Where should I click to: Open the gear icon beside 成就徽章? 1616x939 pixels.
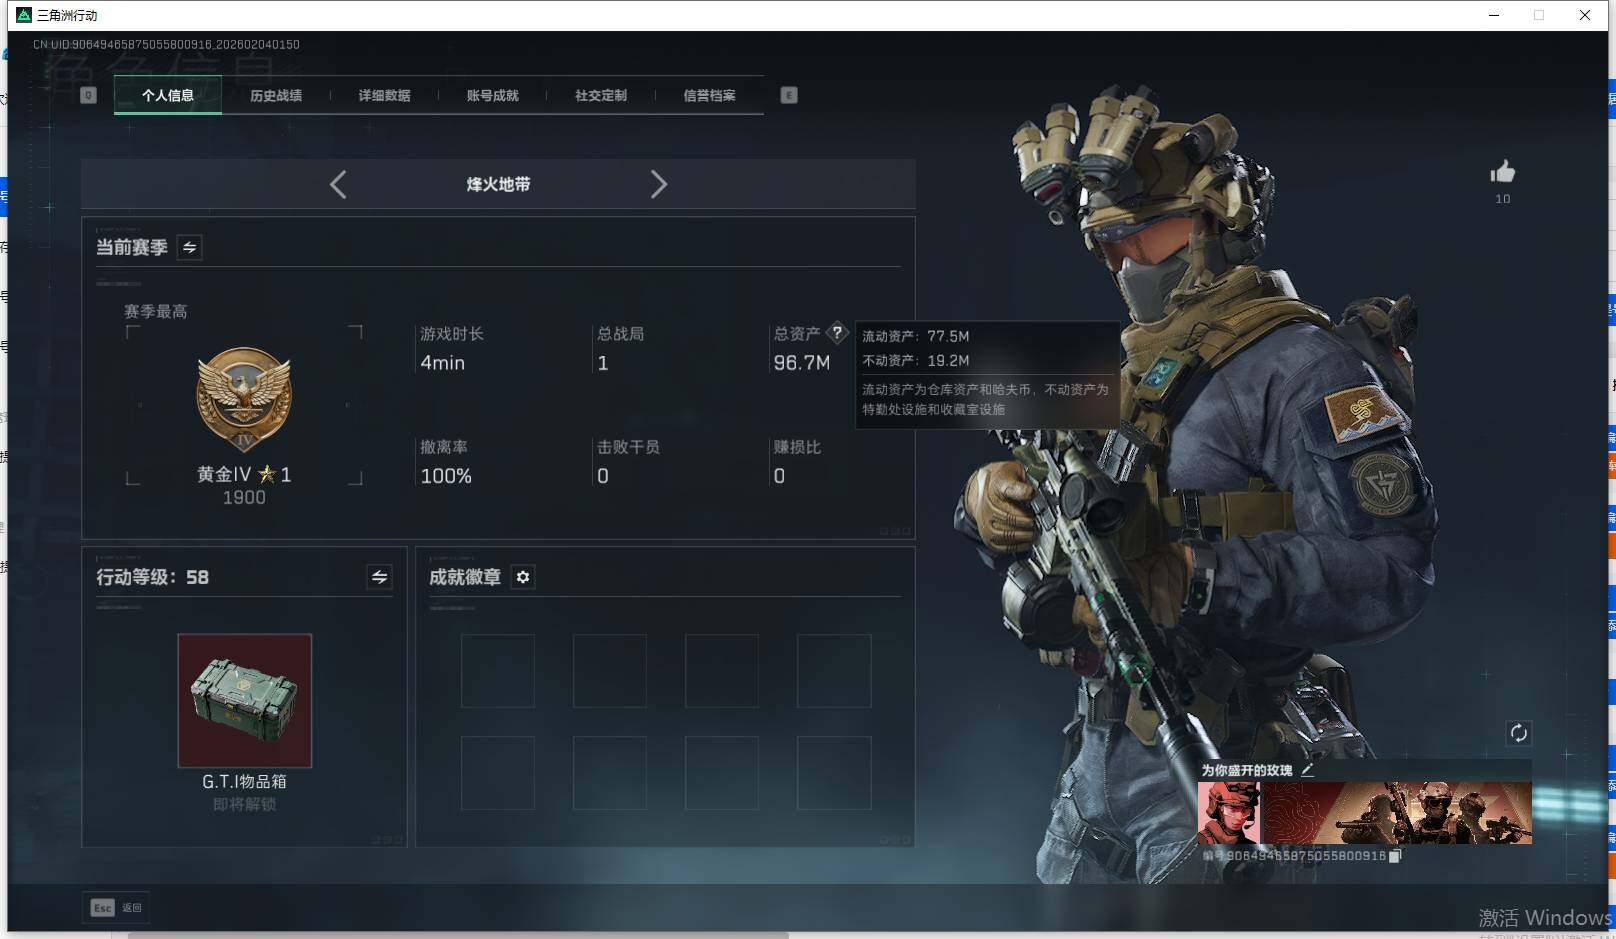click(522, 577)
